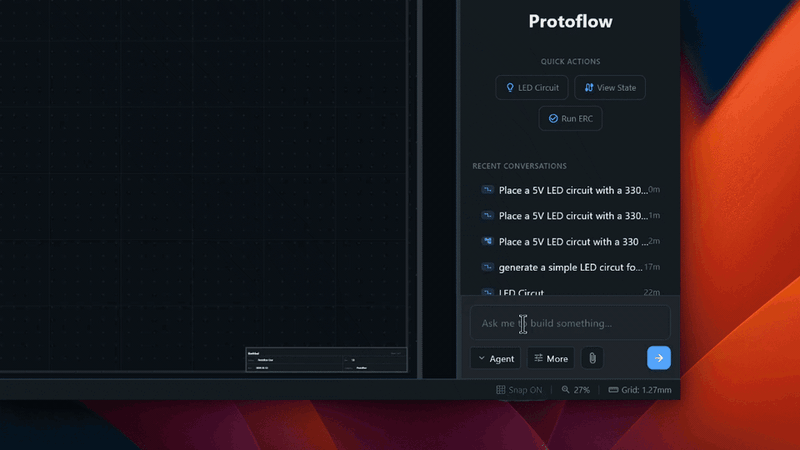Click the icon beside the 2m conversation

[x=487, y=241]
